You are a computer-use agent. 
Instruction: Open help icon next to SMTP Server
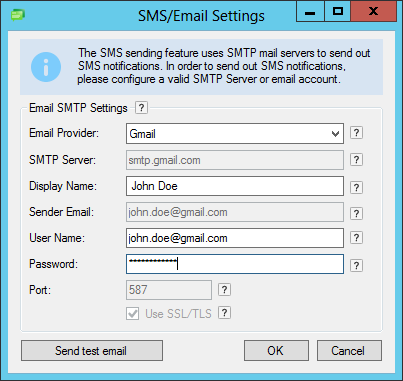[x=356, y=160]
